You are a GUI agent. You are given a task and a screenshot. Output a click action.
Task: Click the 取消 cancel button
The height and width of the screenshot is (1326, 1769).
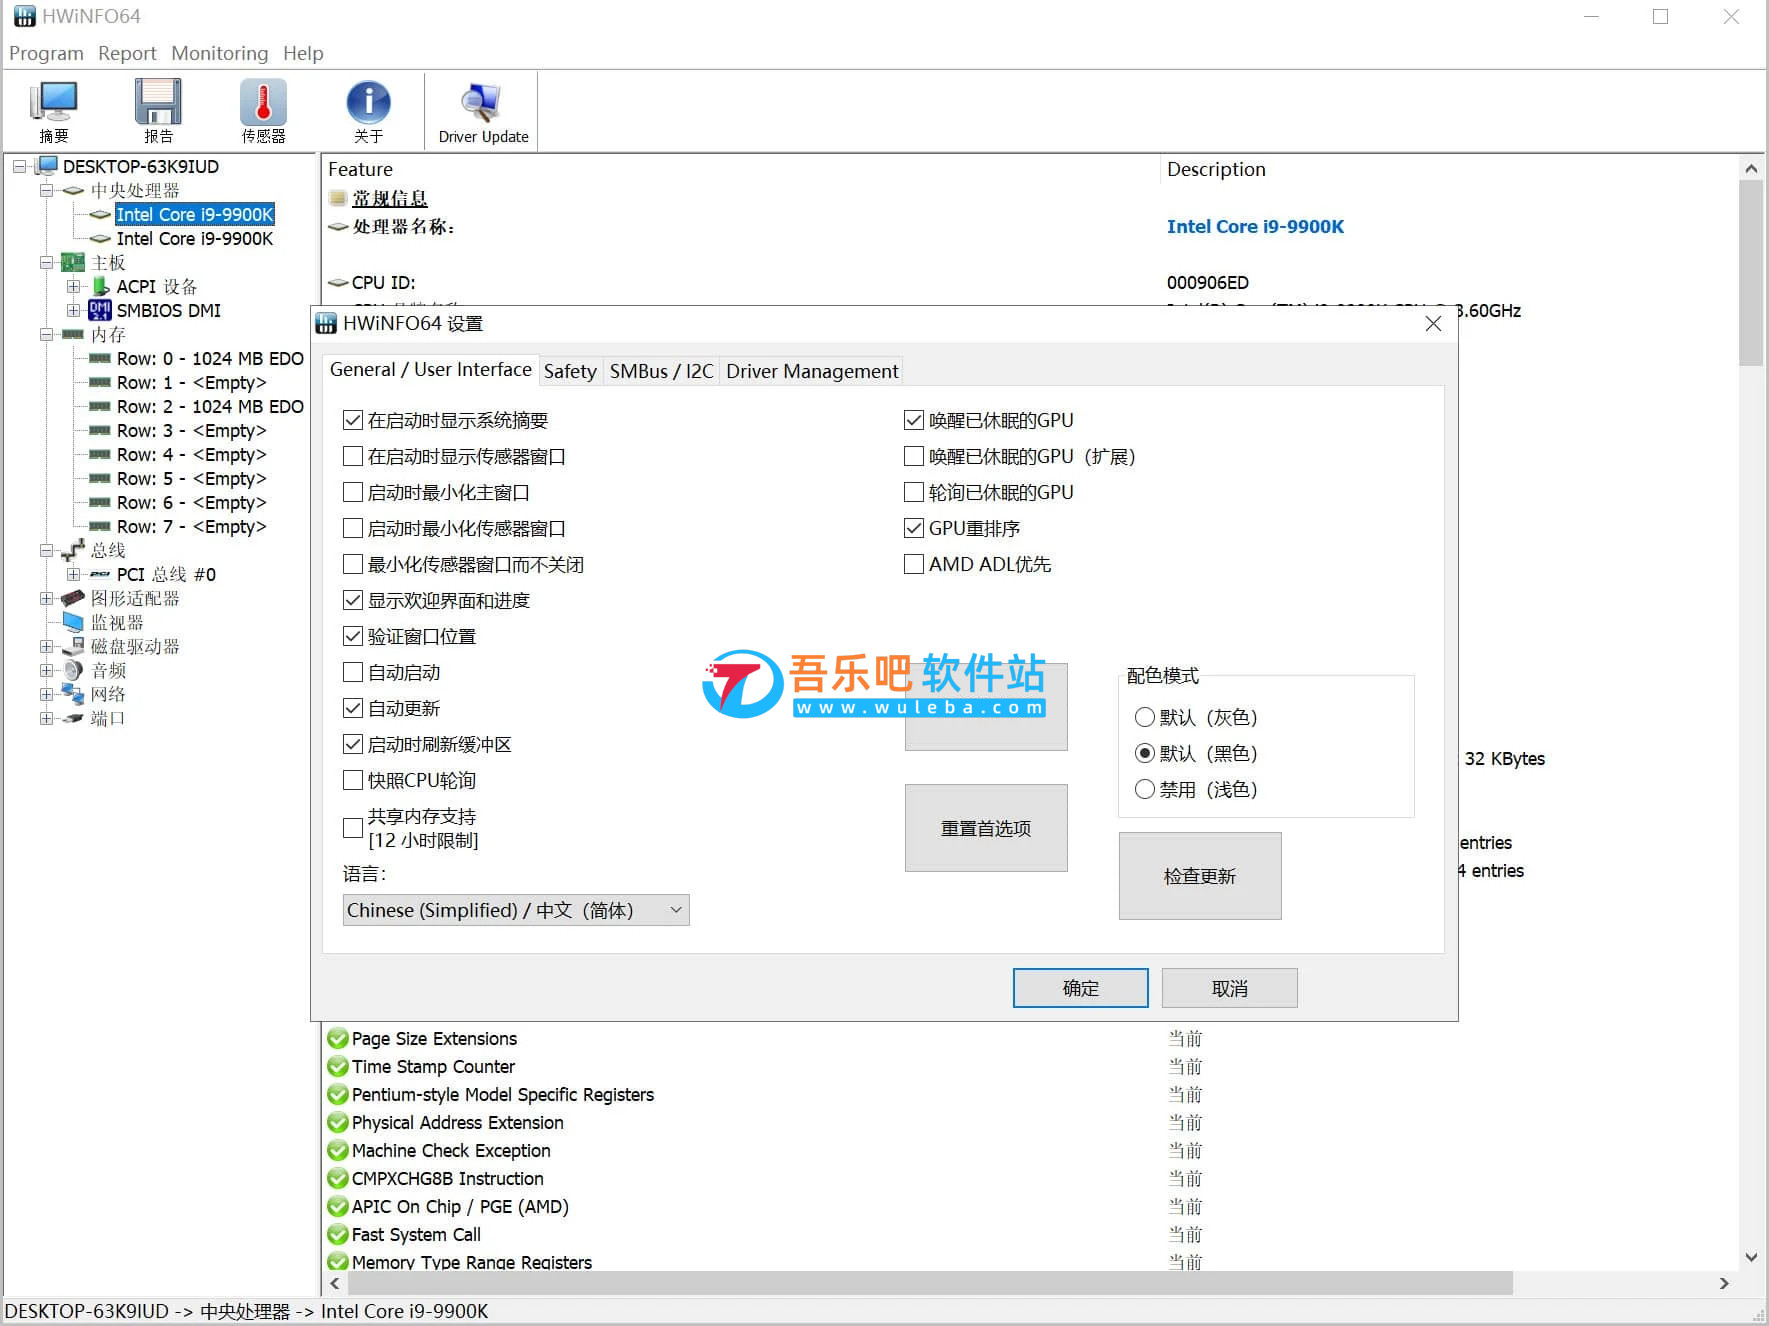pos(1229,988)
